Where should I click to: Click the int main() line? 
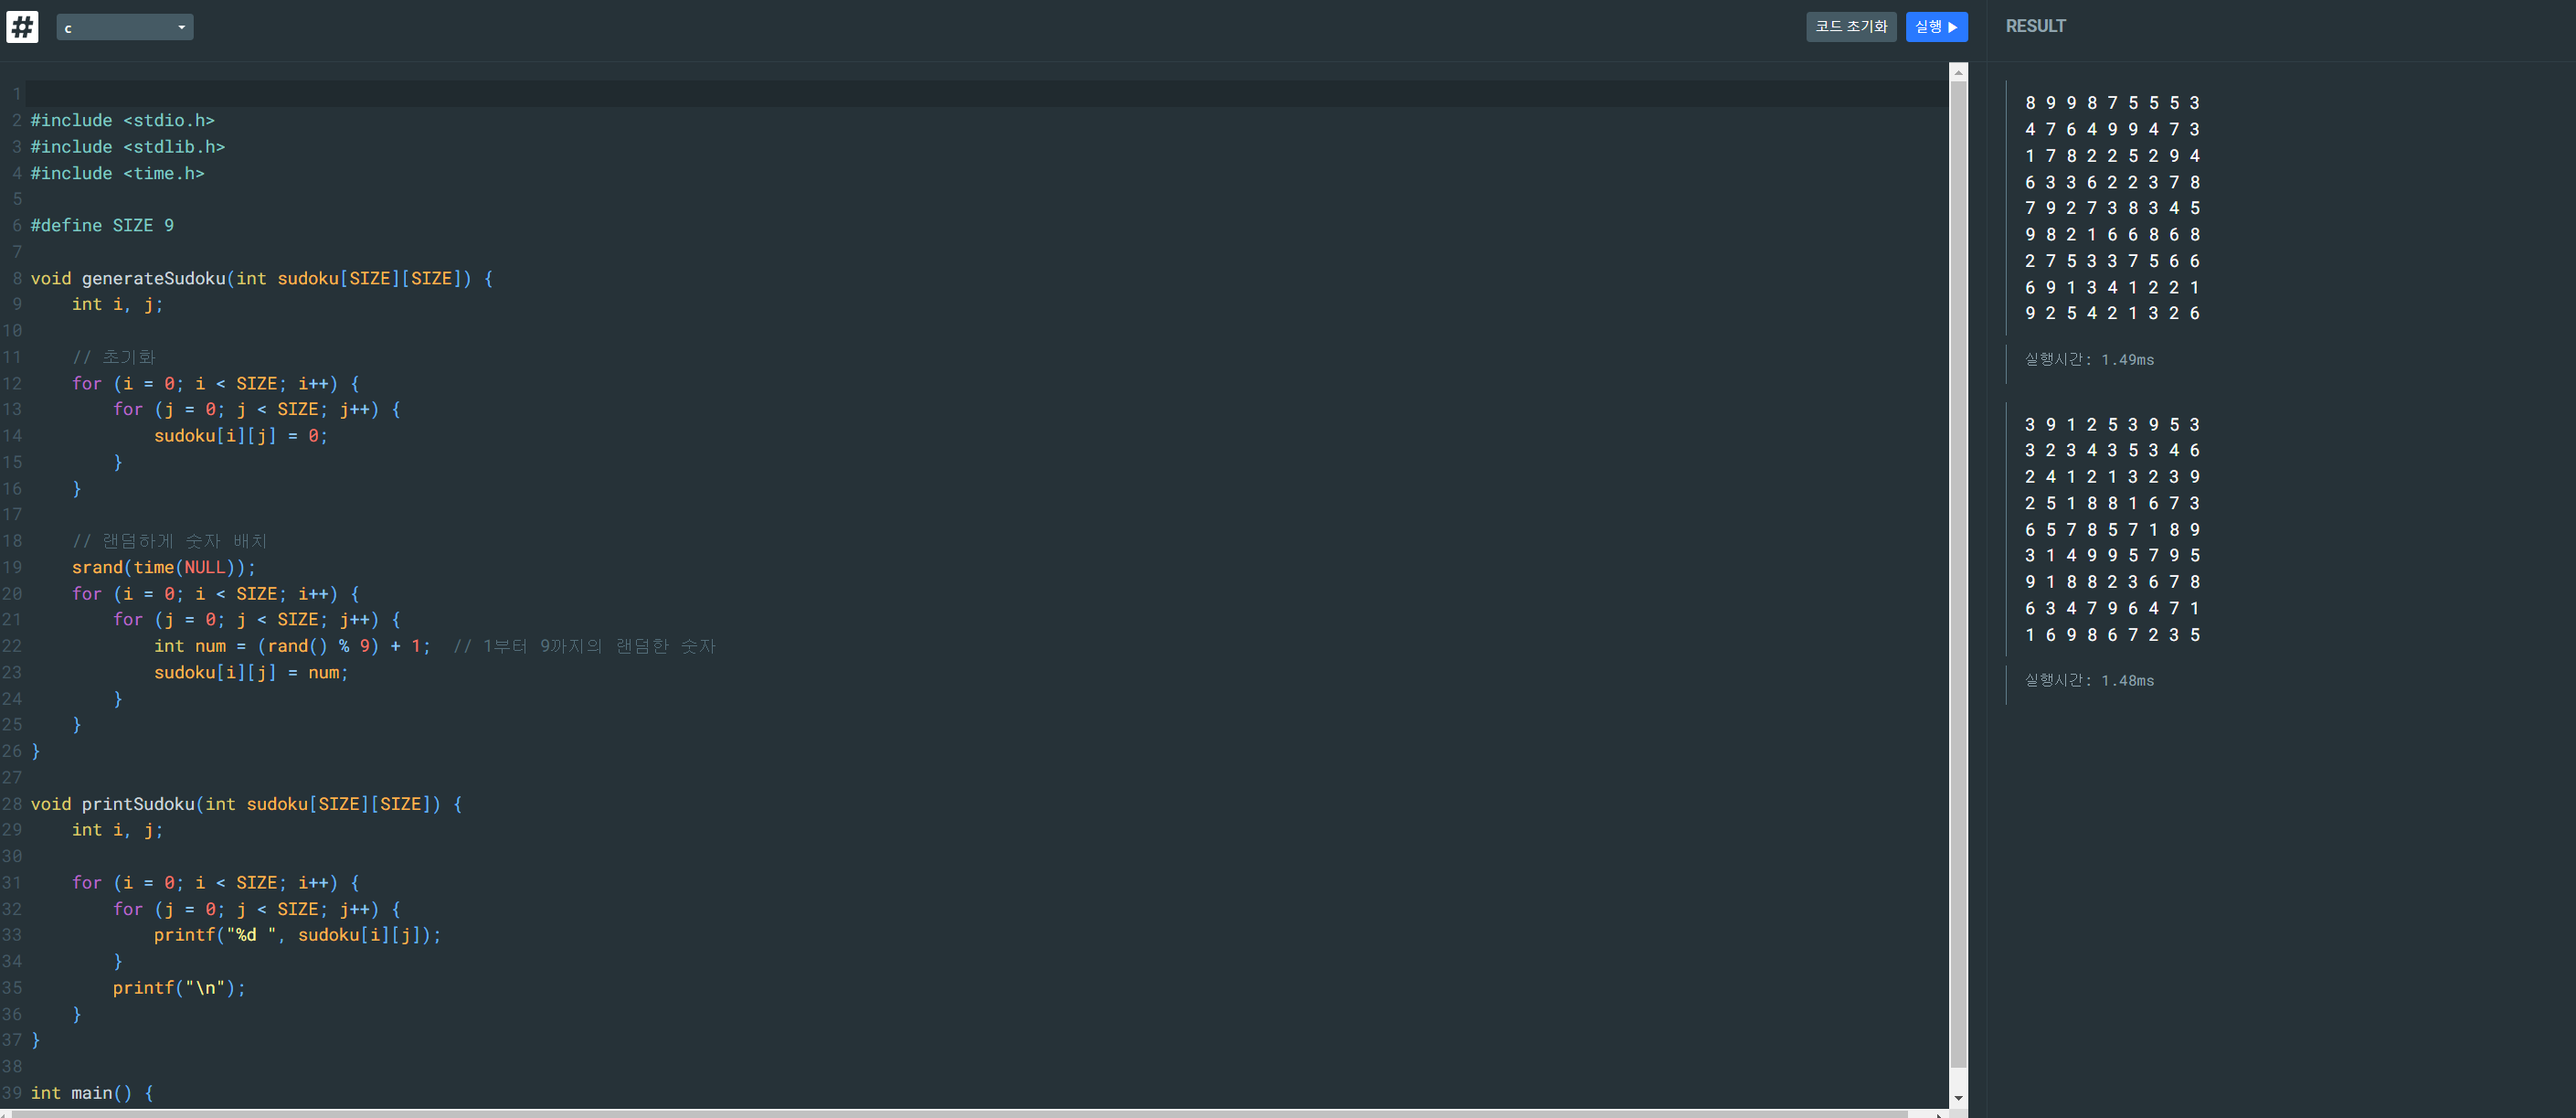point(92,1093)
